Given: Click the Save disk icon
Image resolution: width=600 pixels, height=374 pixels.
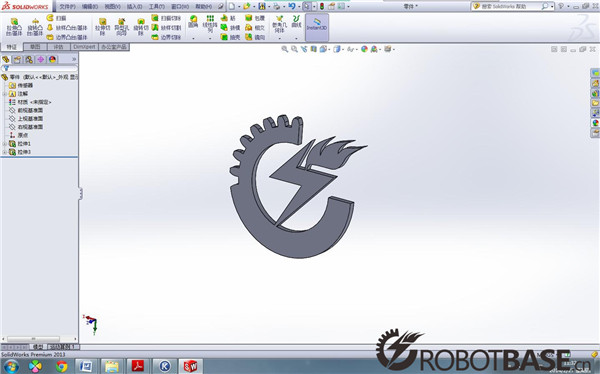Looking at the screenshot, I should [x=262, y=6].
